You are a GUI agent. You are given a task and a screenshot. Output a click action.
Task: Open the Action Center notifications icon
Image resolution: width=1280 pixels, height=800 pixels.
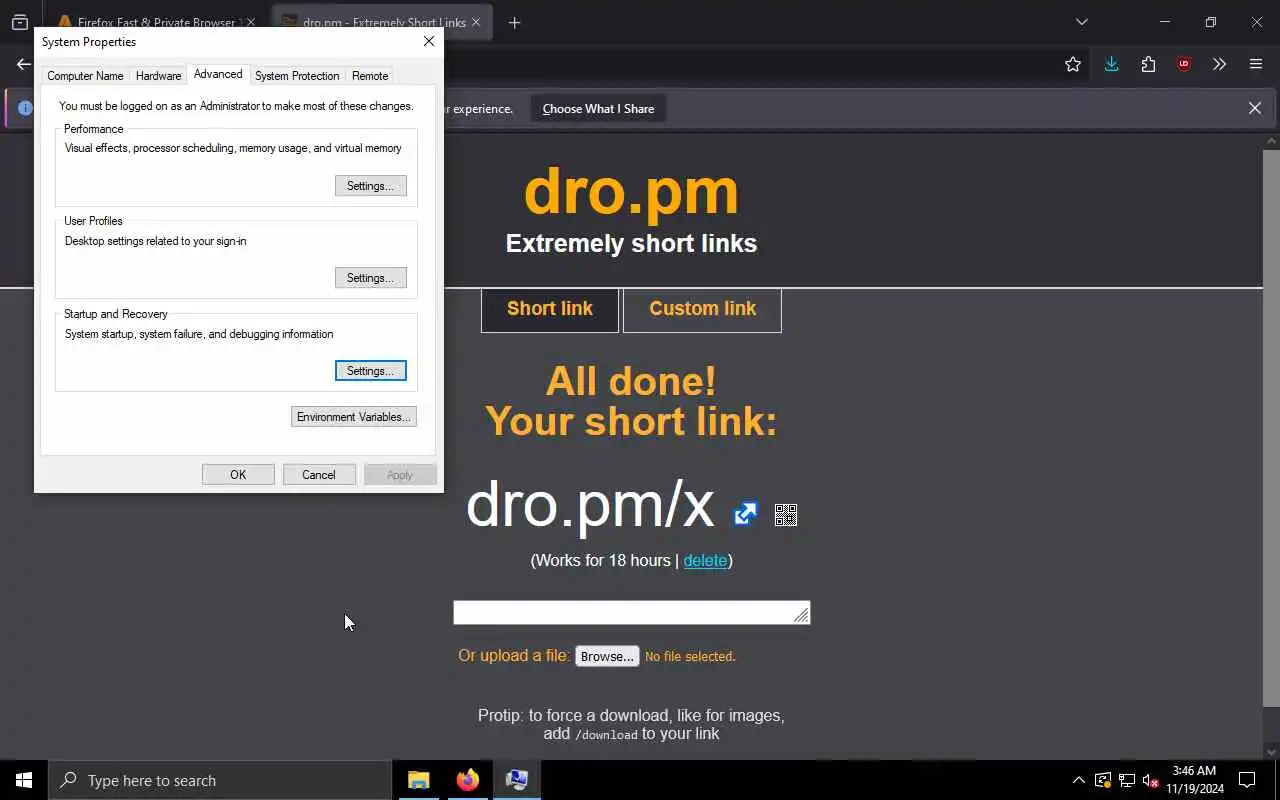1247,780
